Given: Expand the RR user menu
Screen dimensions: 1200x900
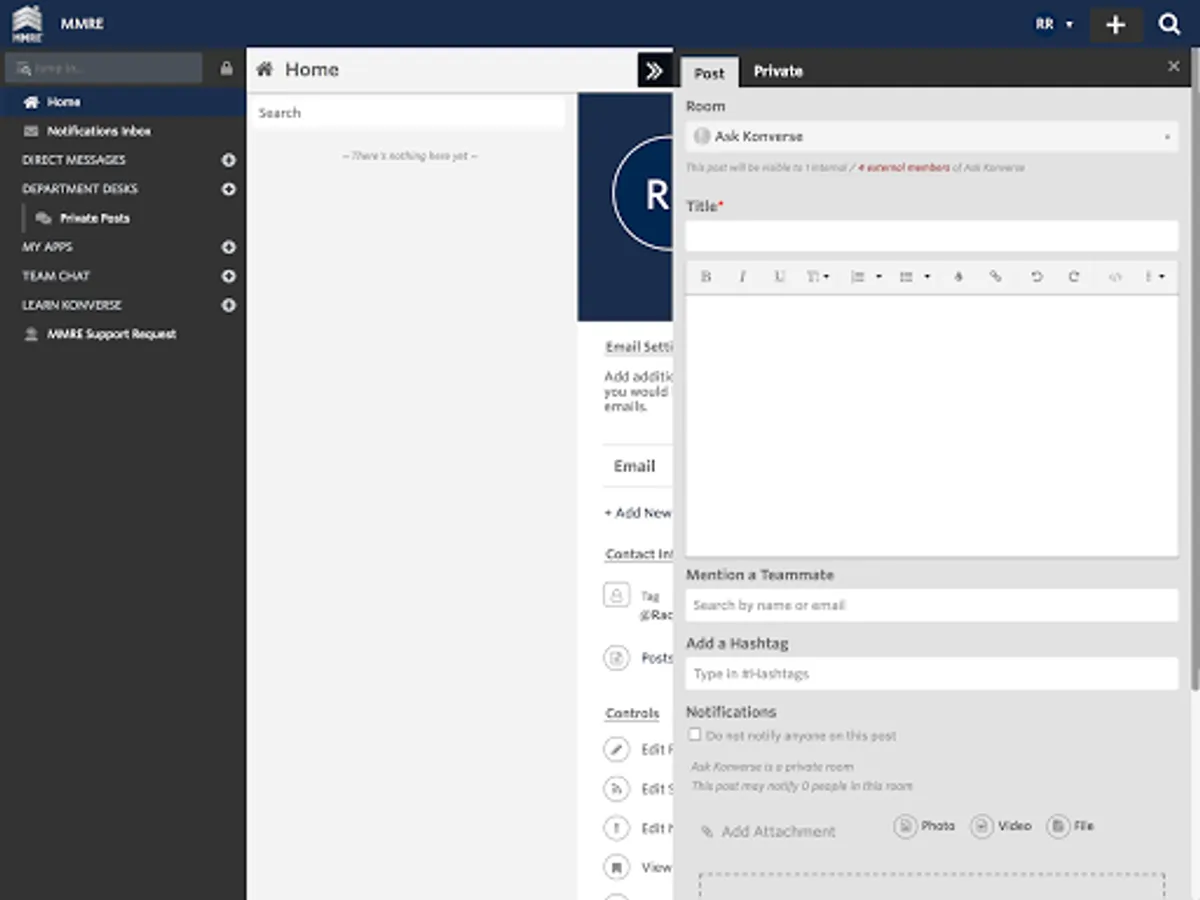Looking at the screenshot, I should click(x=1053, y=24).
